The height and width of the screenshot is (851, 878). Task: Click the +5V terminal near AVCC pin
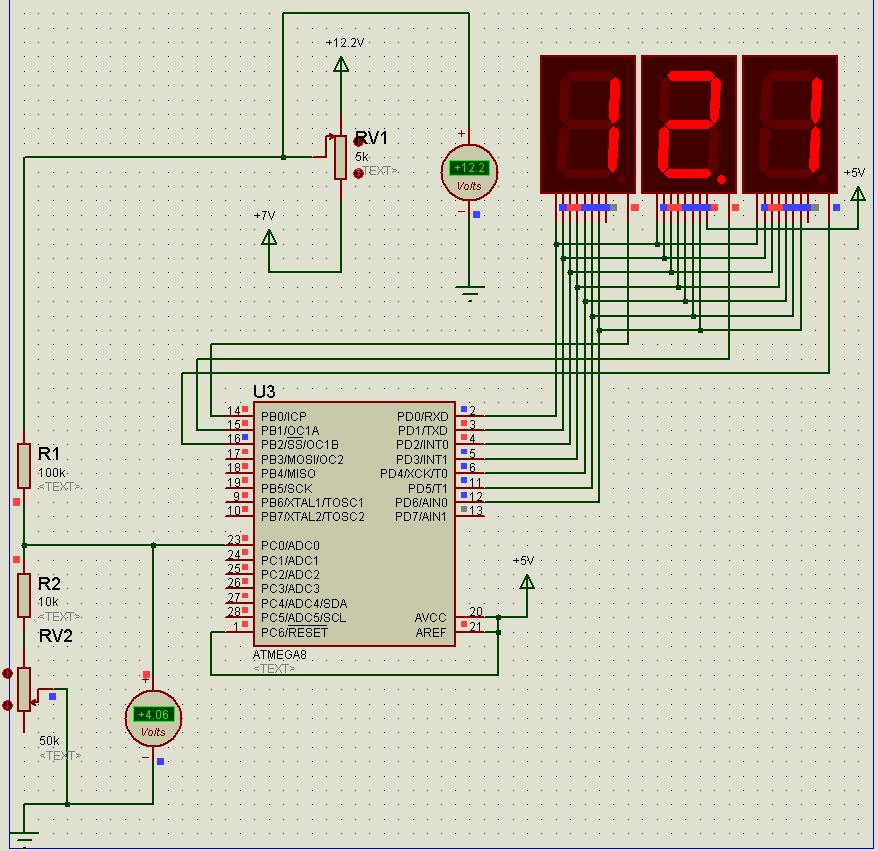click(x=527, y=580)
